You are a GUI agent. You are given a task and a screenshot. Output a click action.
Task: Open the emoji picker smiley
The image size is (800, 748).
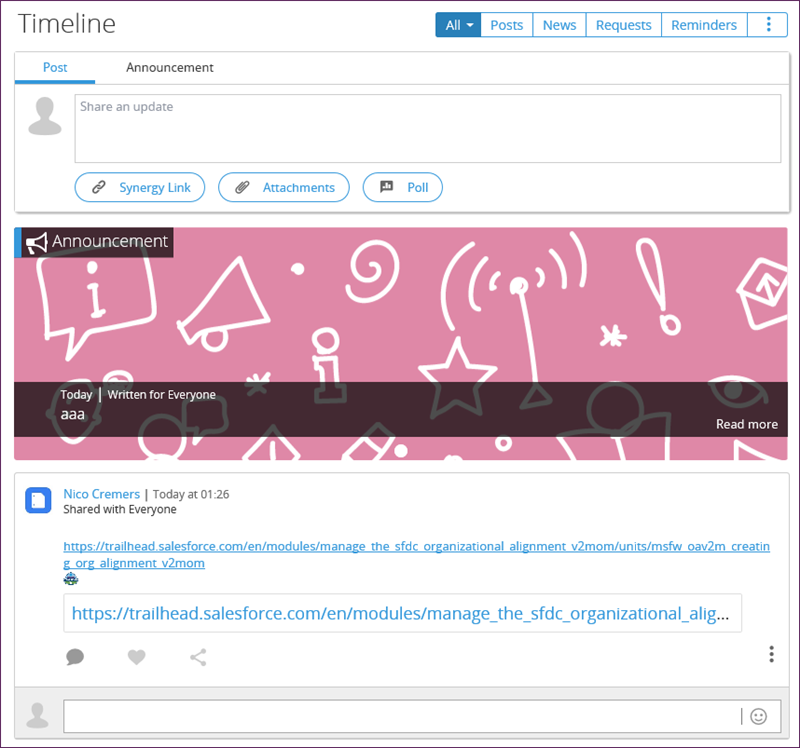click(x=758, y=716)
